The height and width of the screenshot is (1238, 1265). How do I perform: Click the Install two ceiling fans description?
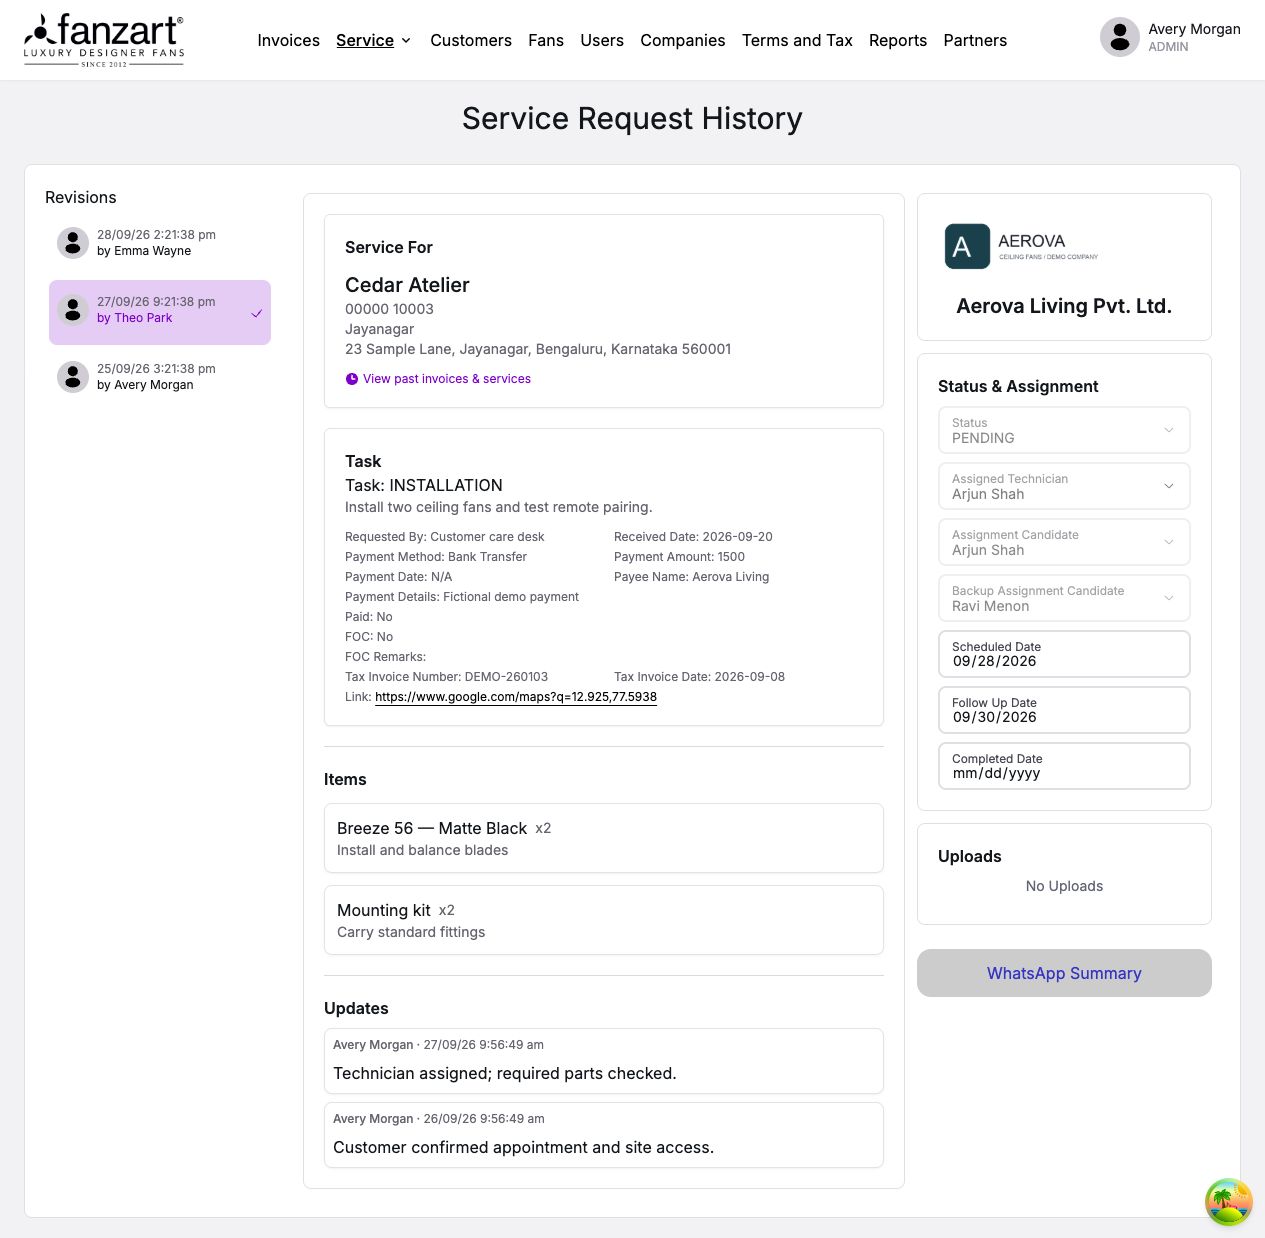498,507
